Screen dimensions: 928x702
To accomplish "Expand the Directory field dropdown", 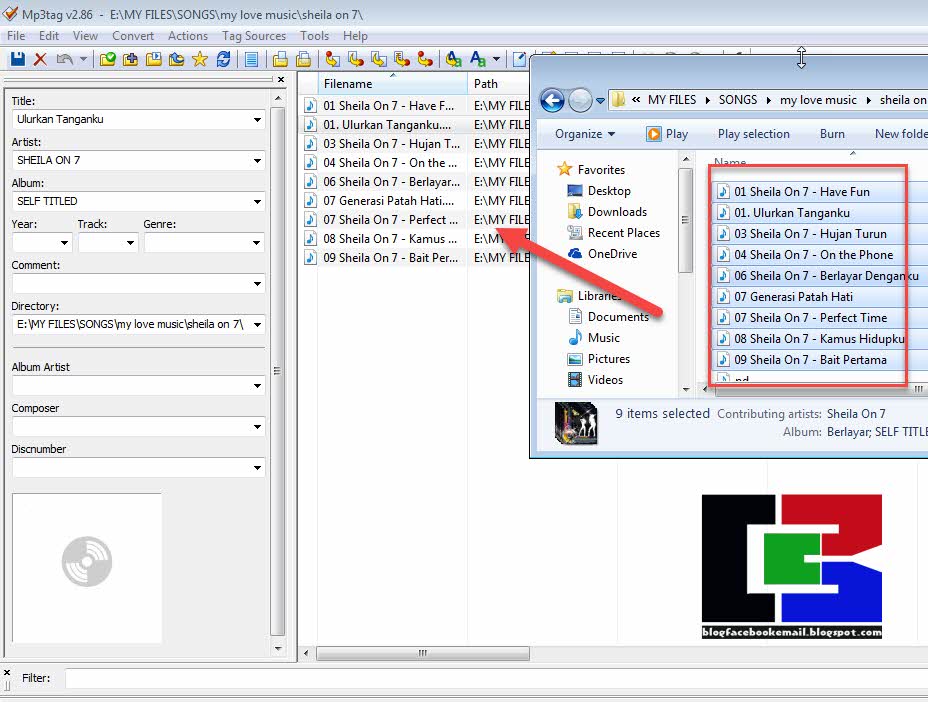I will click(257, 324).
